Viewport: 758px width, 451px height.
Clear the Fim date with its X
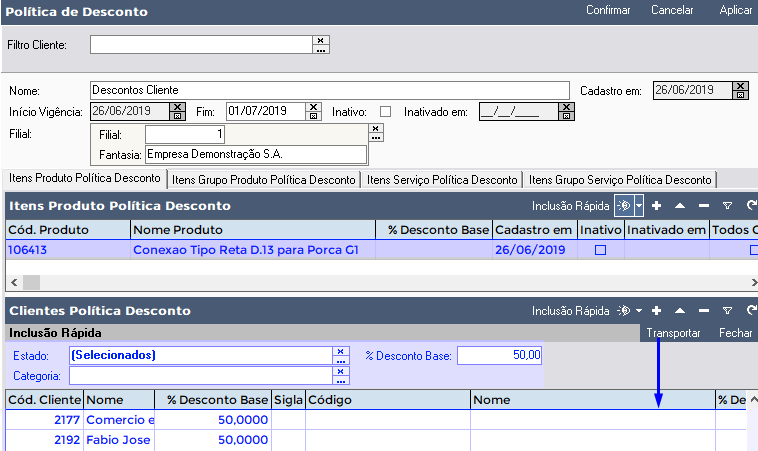click(x=314, y=107)
